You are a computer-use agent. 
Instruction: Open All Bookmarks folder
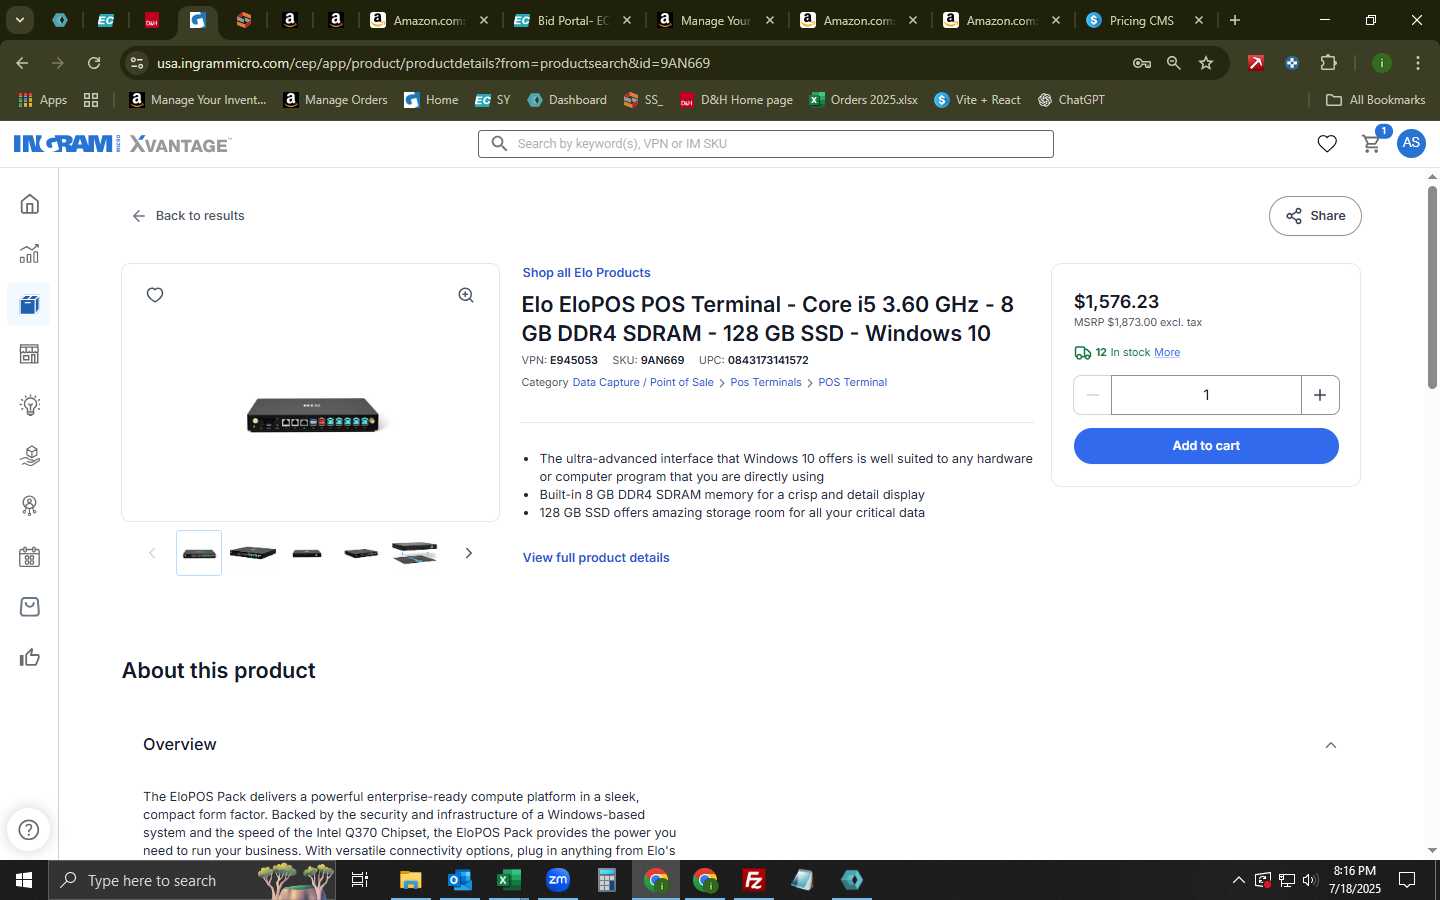(x=1375, y=100)
